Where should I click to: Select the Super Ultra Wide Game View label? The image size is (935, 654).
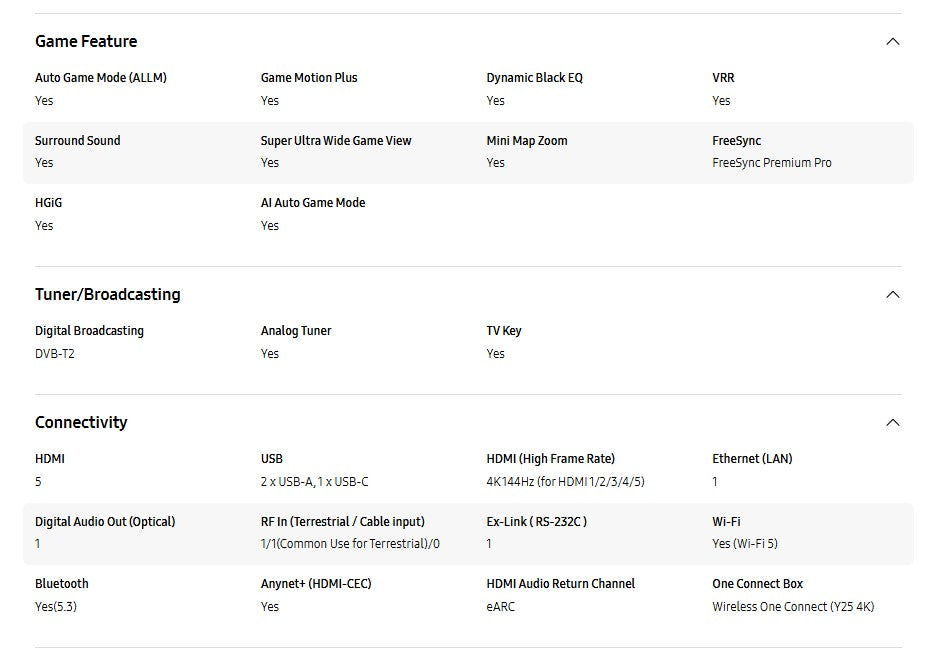pyautogui.click(x=335, y=141)
